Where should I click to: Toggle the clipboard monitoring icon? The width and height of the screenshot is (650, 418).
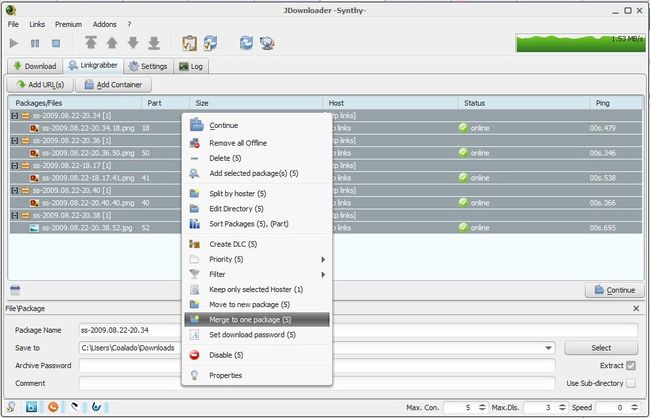189,43
